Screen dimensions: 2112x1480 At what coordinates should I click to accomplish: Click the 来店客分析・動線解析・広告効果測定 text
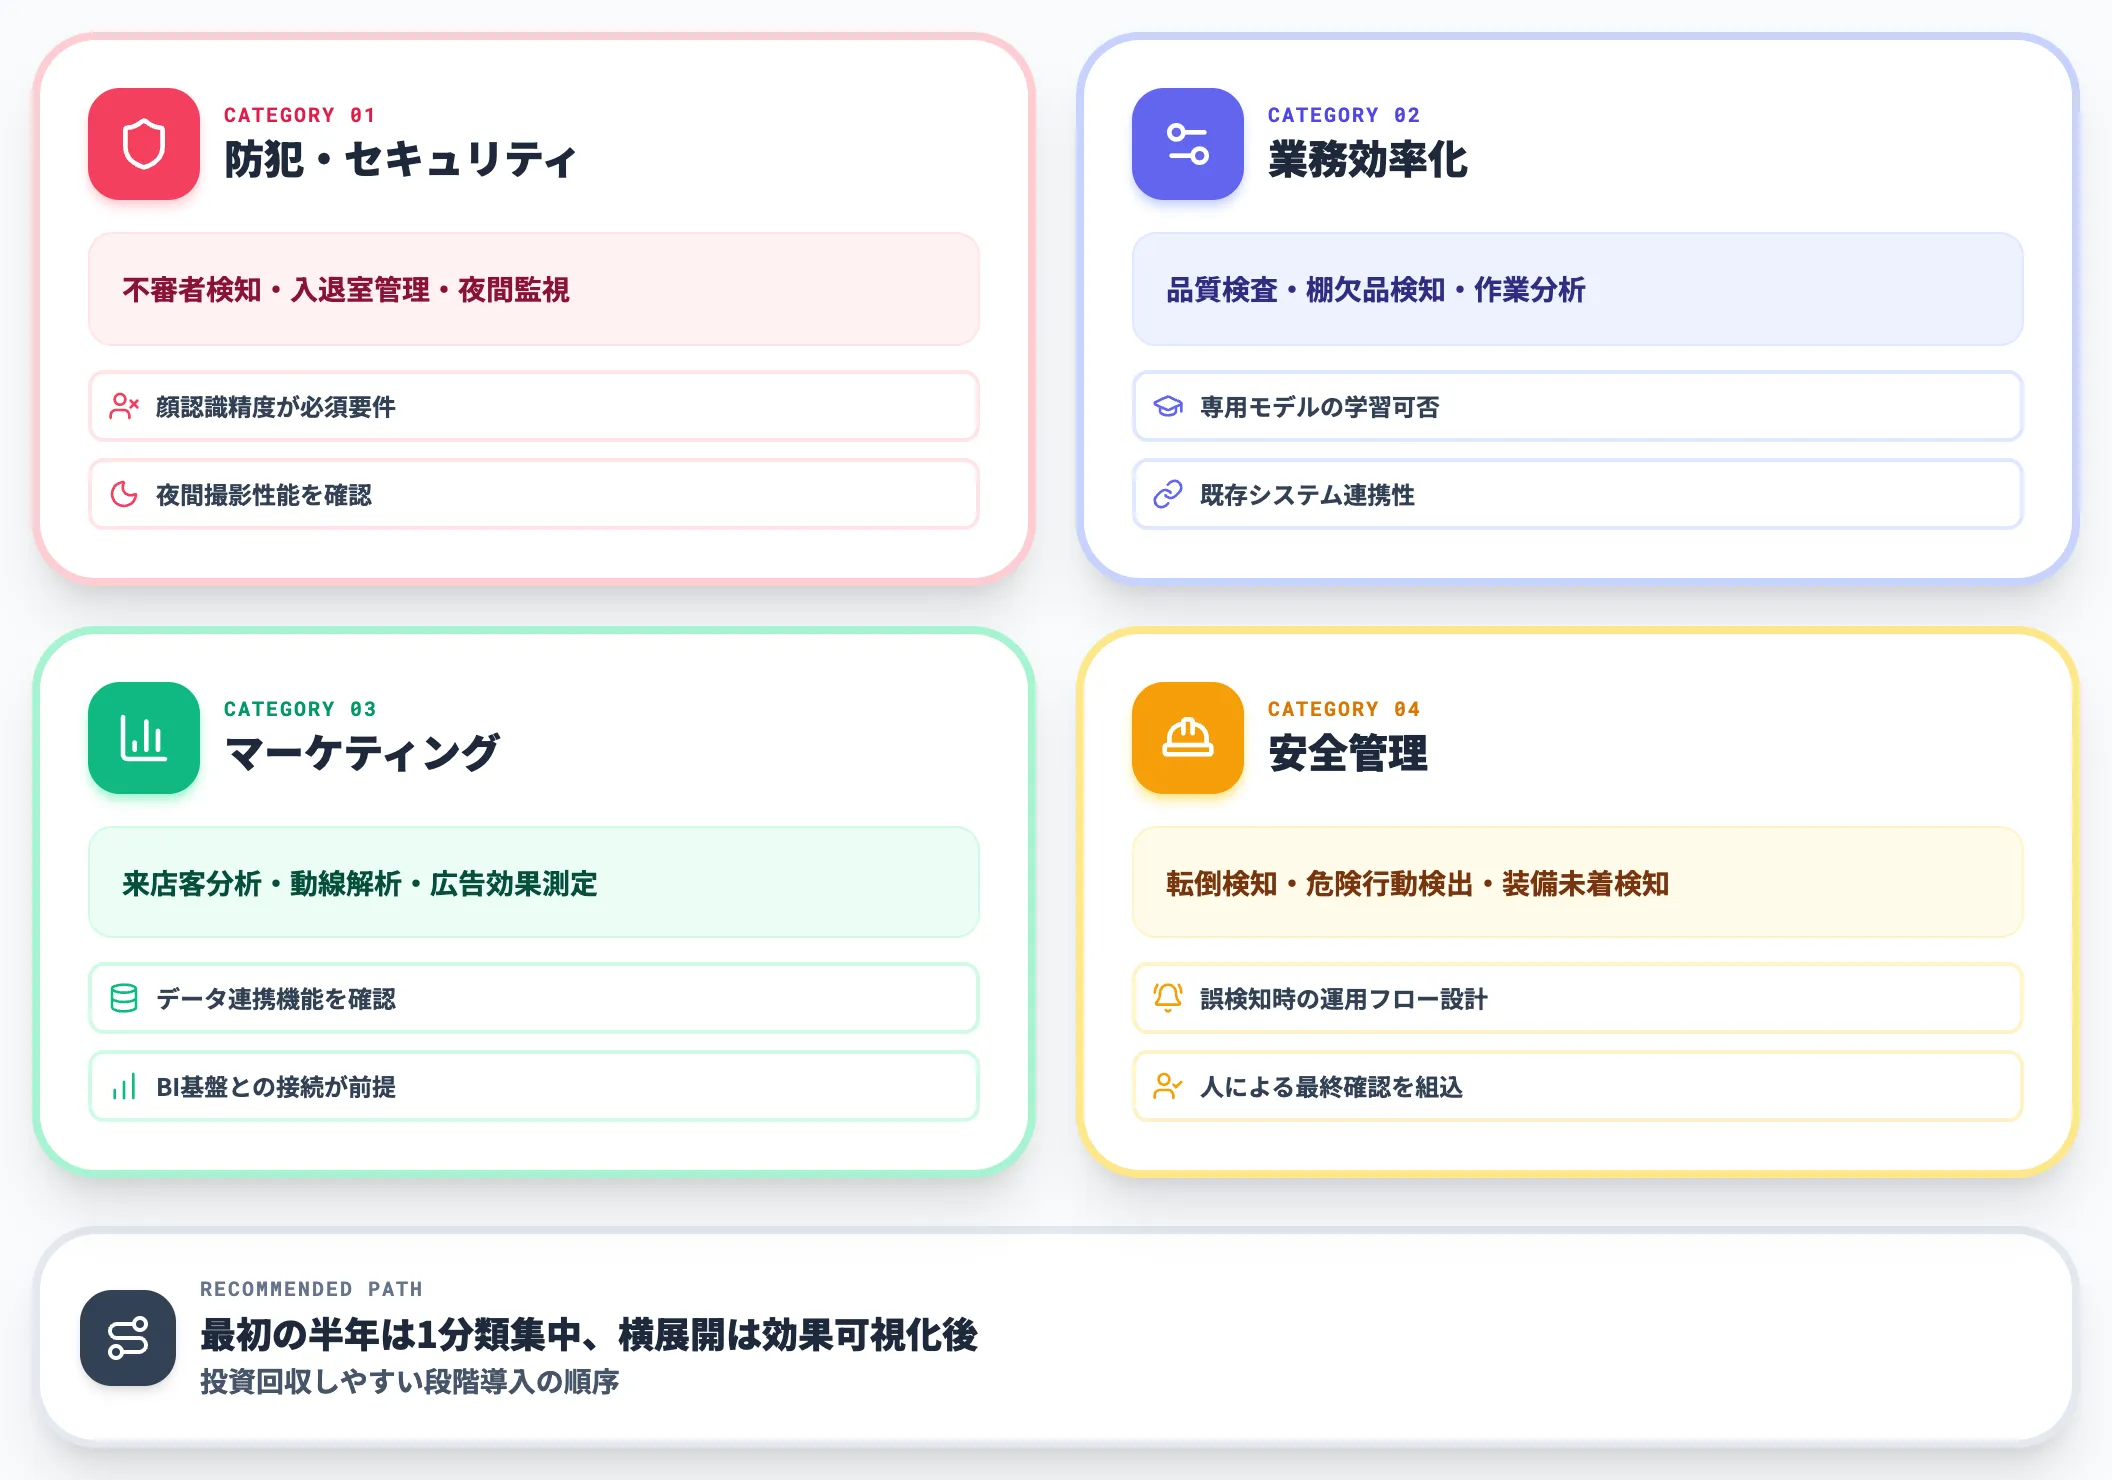[x=360, y=884]
